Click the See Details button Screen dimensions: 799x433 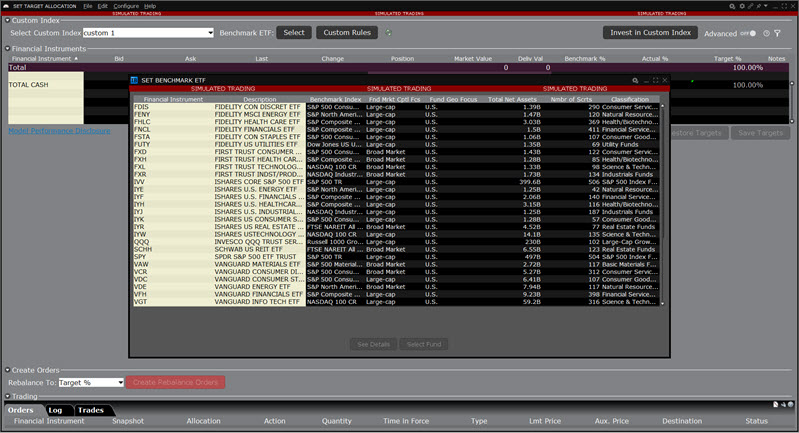(x=374, y=344)
